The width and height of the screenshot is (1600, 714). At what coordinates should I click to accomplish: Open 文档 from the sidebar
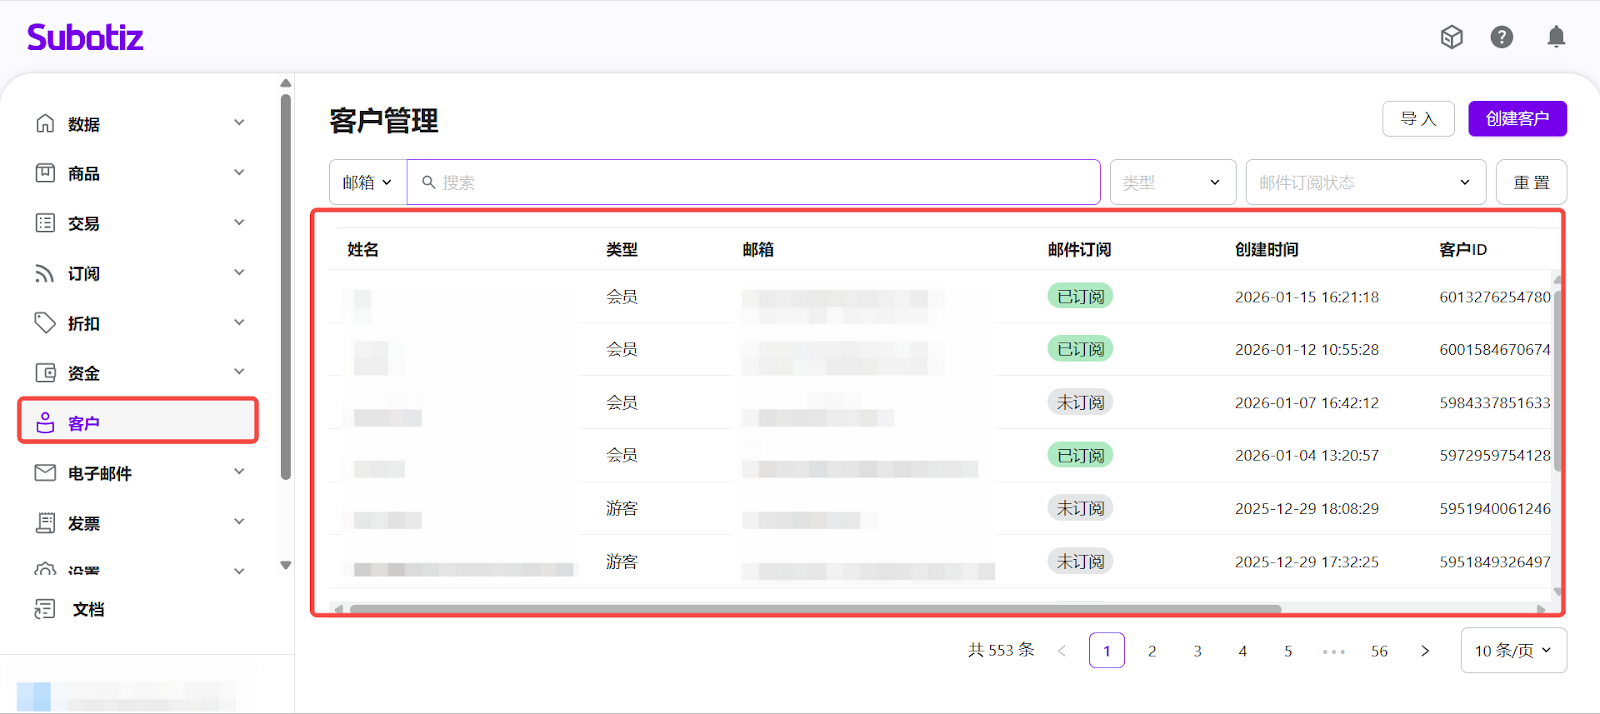88,609
